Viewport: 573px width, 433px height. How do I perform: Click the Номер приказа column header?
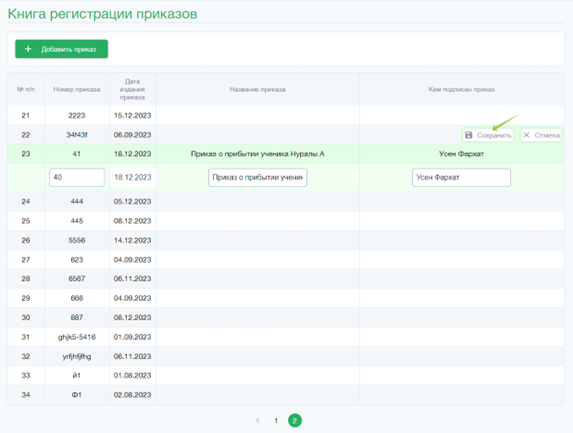tap(77, 90)
